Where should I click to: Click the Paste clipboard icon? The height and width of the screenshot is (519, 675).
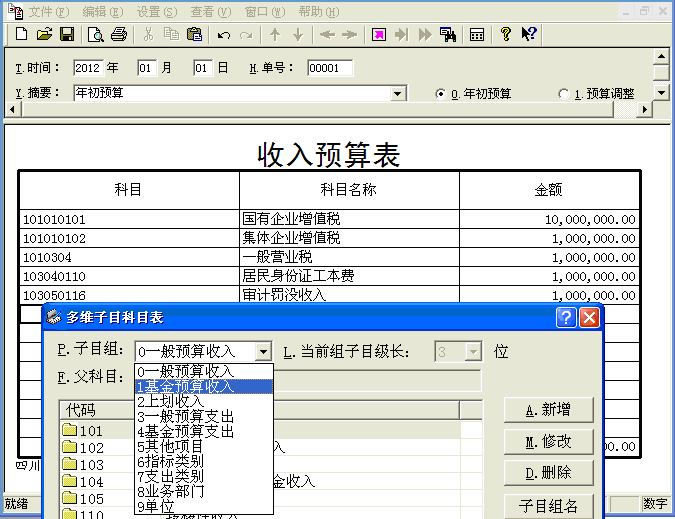click(194, 34)
